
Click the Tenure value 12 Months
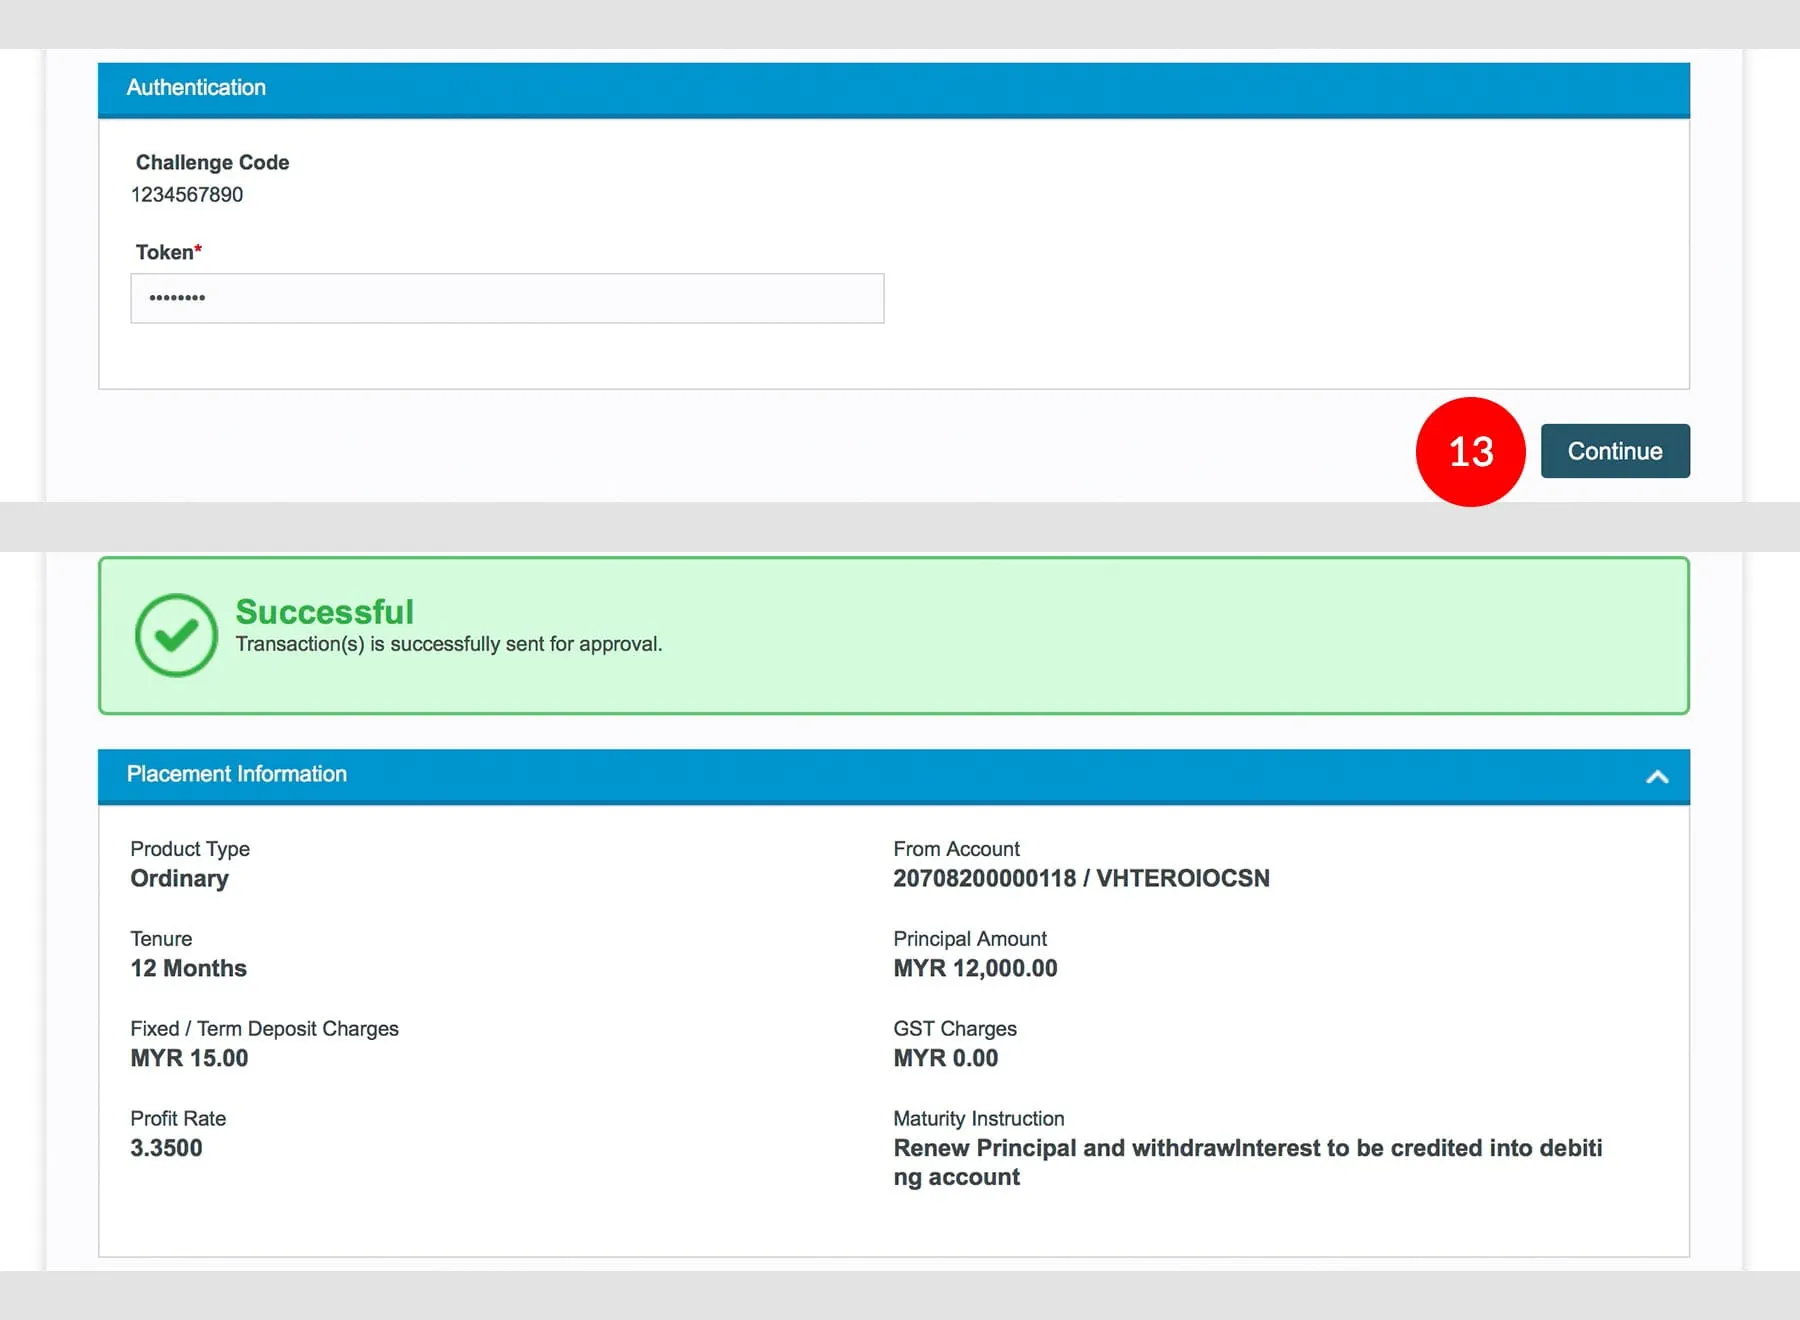point(188,968)
